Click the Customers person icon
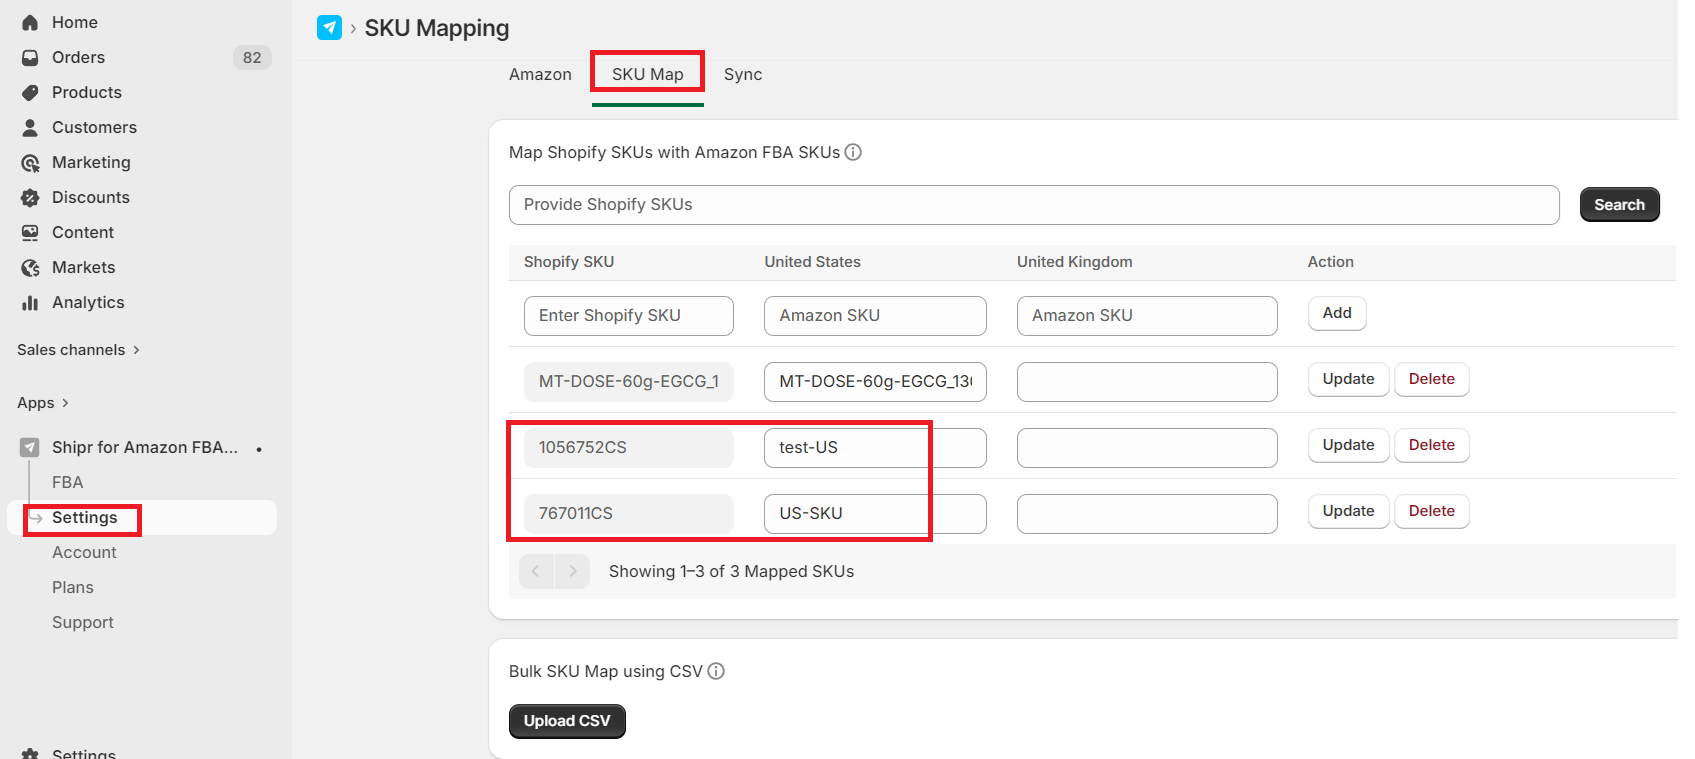 [30, 128]
